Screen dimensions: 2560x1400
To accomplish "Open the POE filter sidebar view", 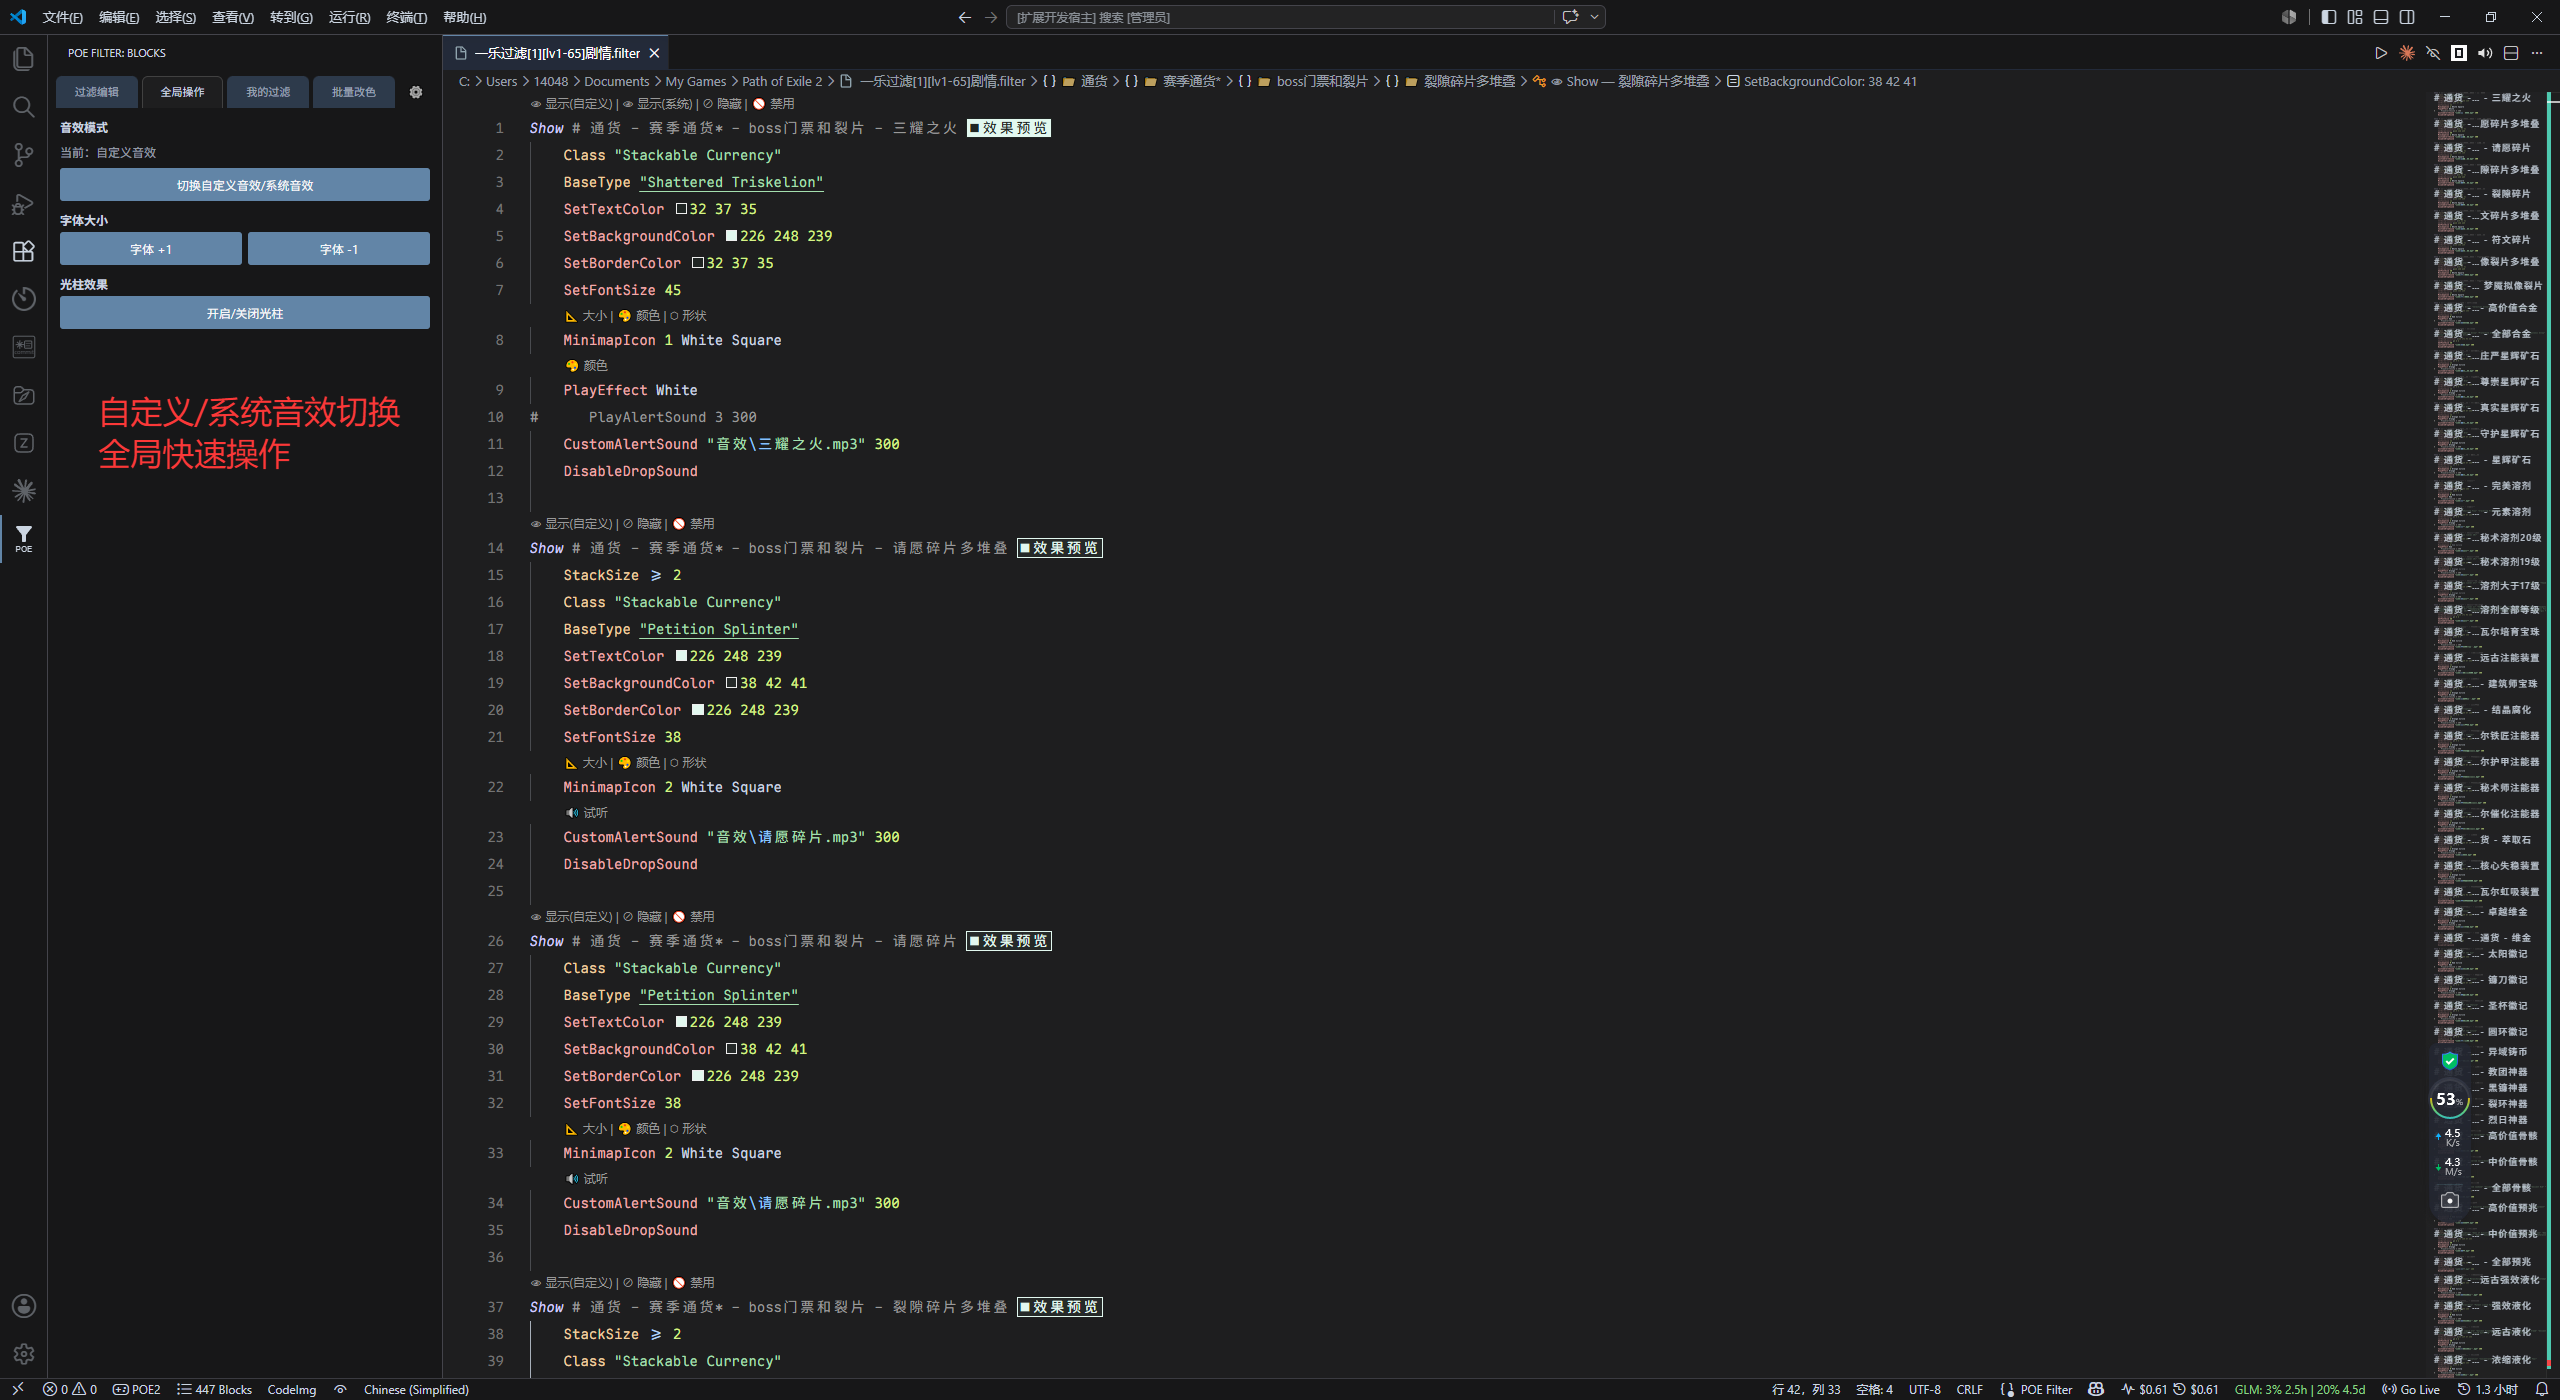I will point(24,539).
